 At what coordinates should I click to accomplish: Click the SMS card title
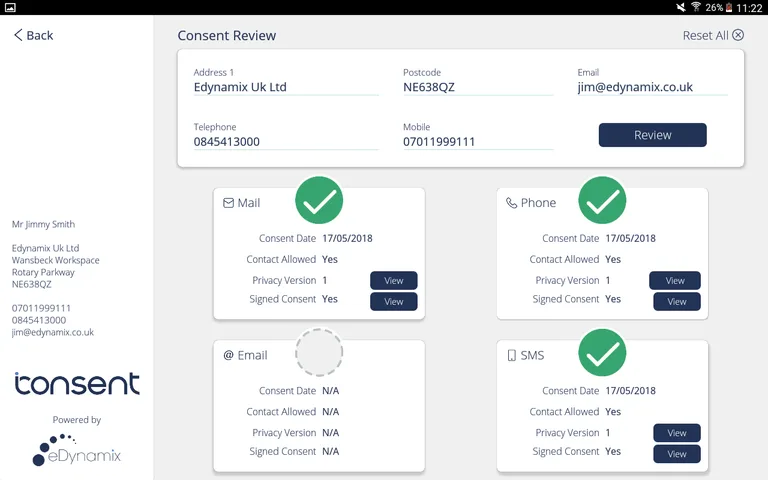(x=532, y=355)
